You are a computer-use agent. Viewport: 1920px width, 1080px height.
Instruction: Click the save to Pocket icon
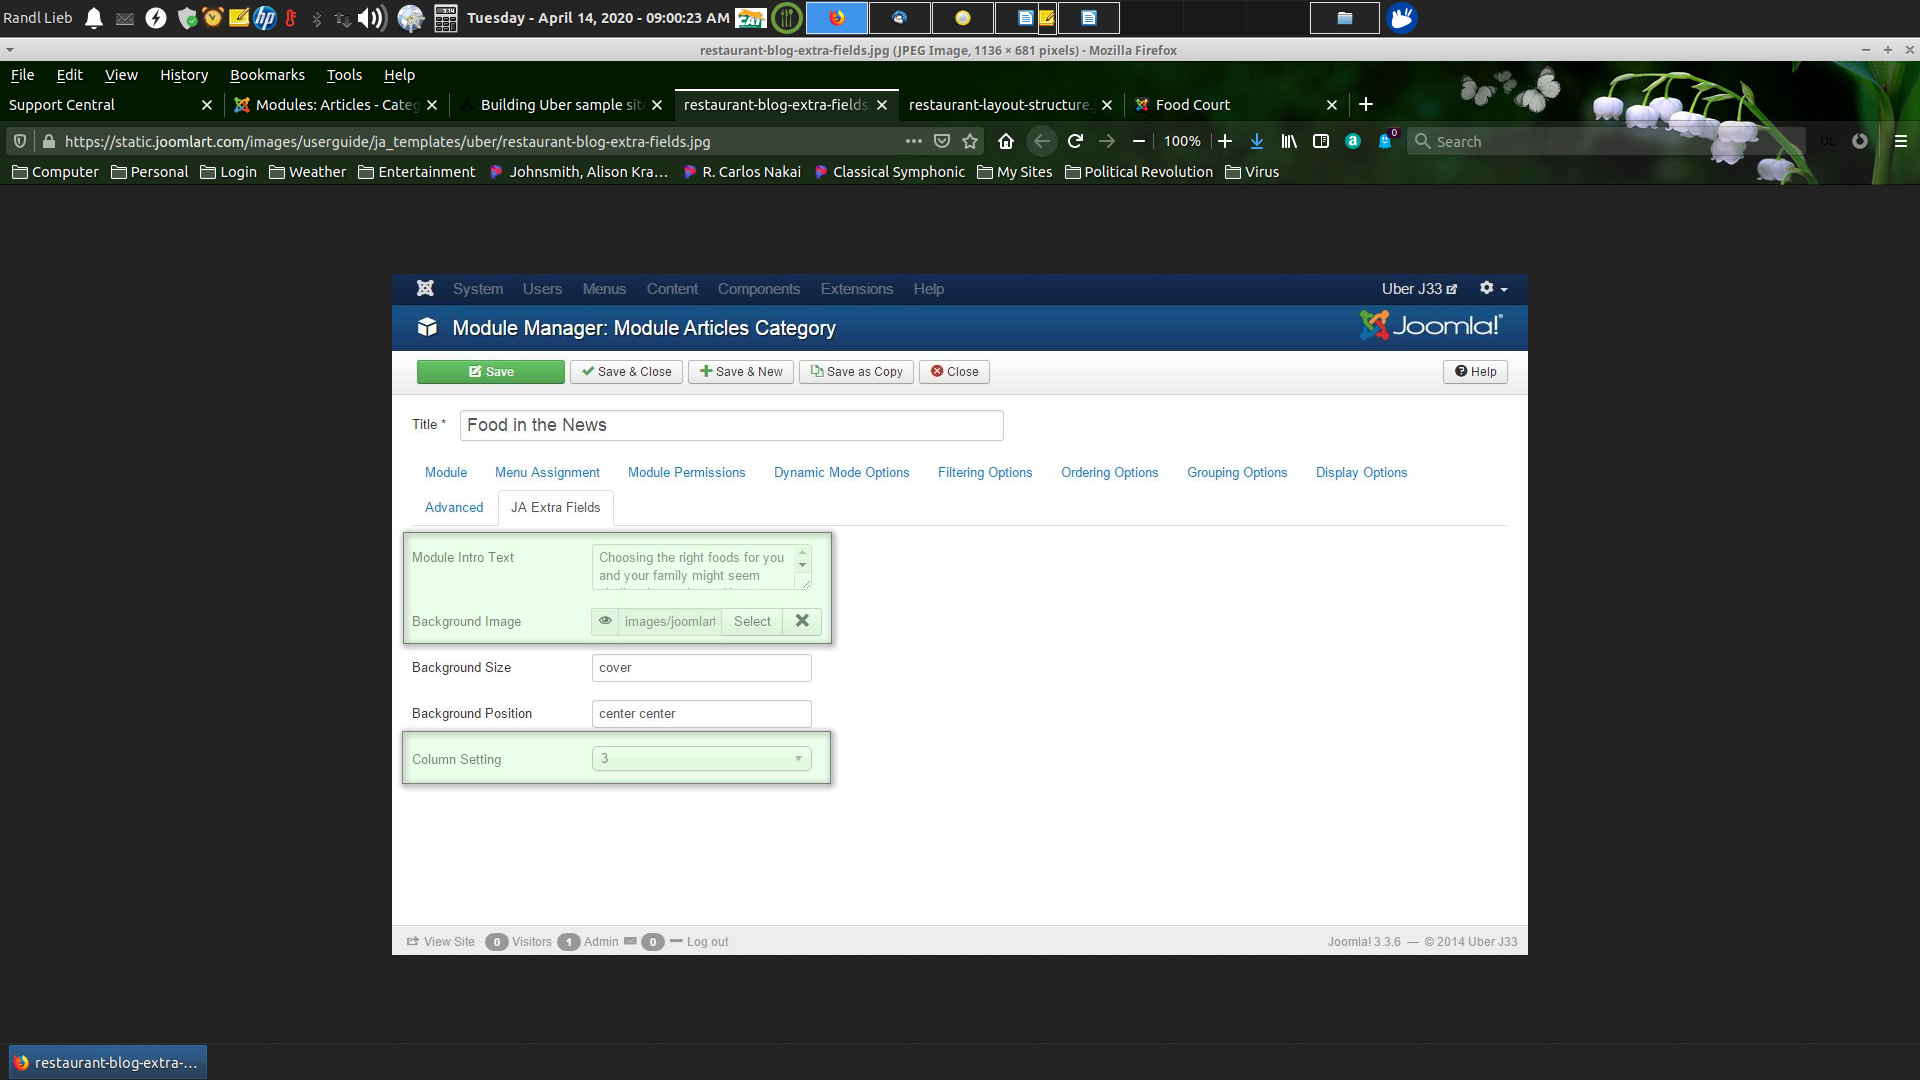[942, 141]
